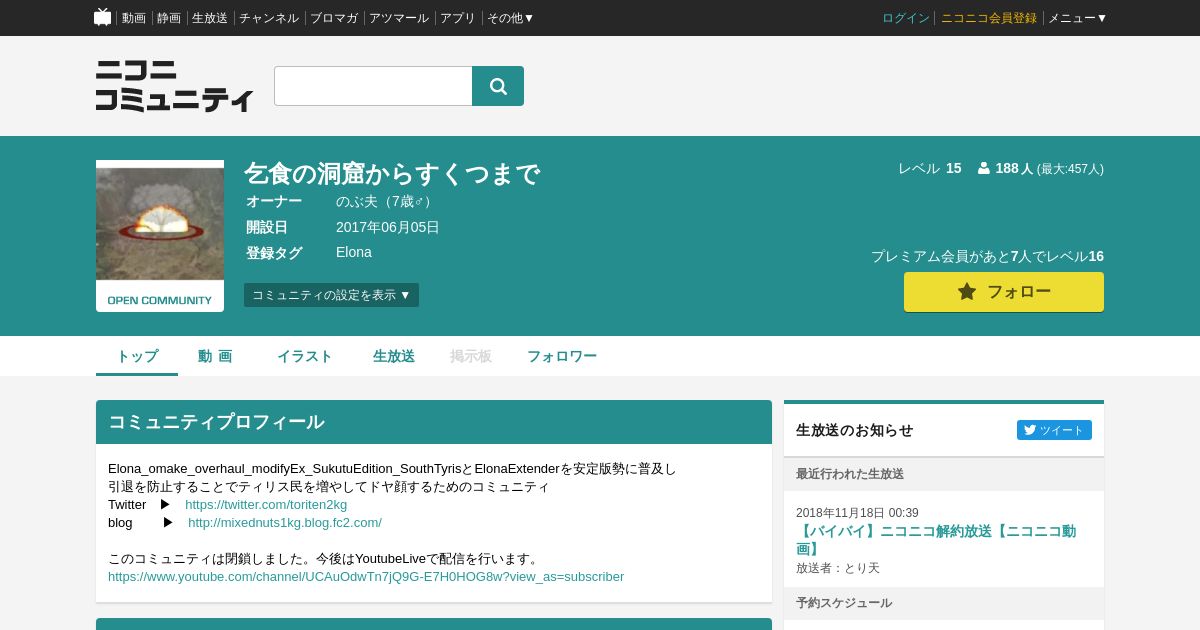Open 静画 in top navigation

pos(169,18)
